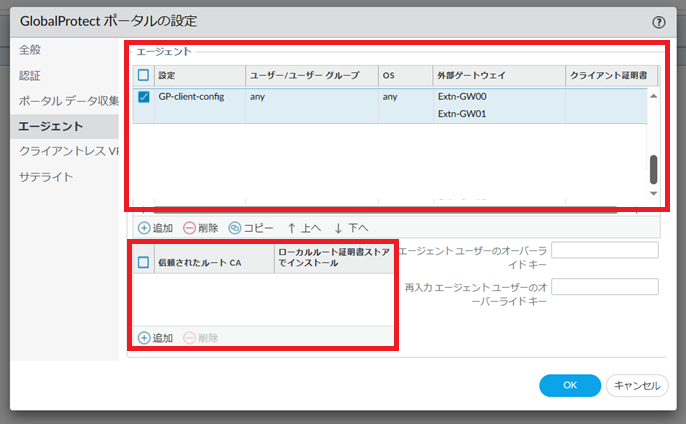
Task: Click the agent table scroll up arrow
Action: (653, 96)
